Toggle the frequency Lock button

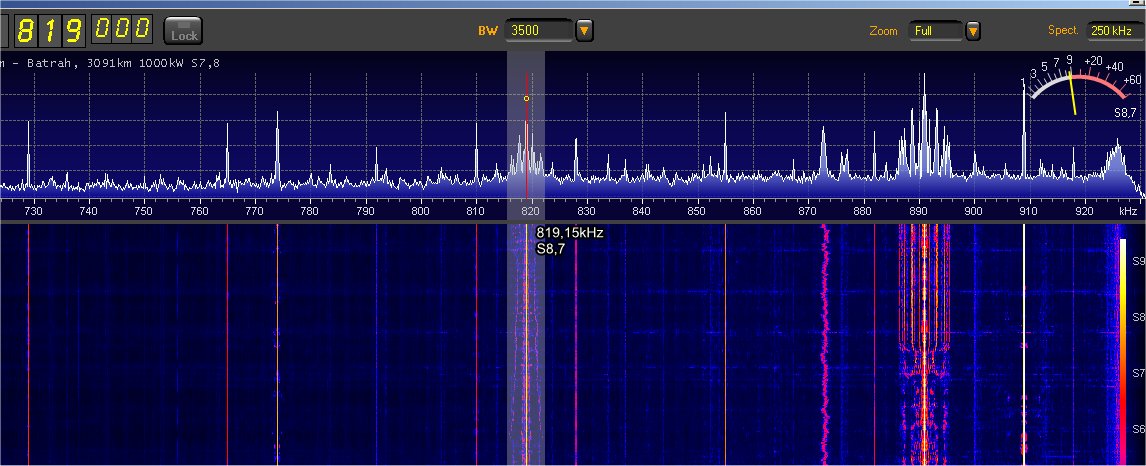pos(183,31)
